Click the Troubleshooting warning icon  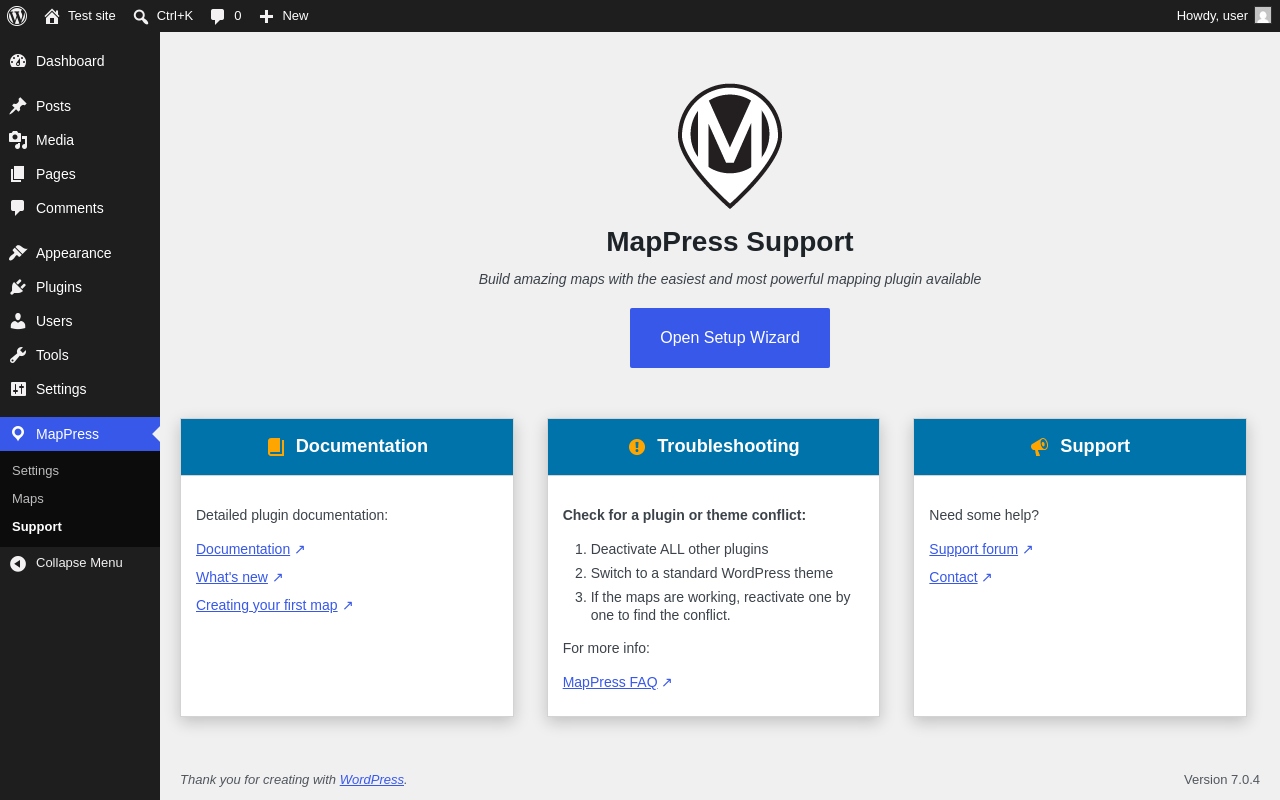637,447
